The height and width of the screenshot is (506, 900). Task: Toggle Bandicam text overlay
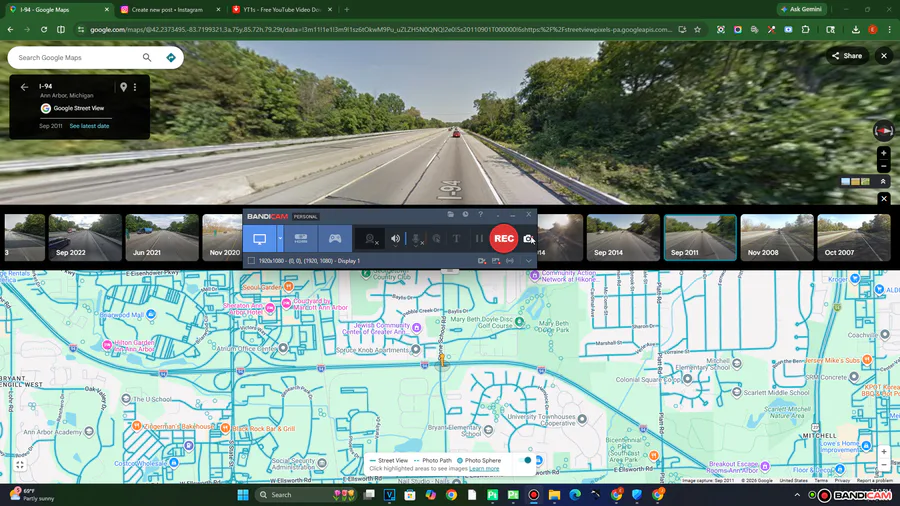[456, 239]
